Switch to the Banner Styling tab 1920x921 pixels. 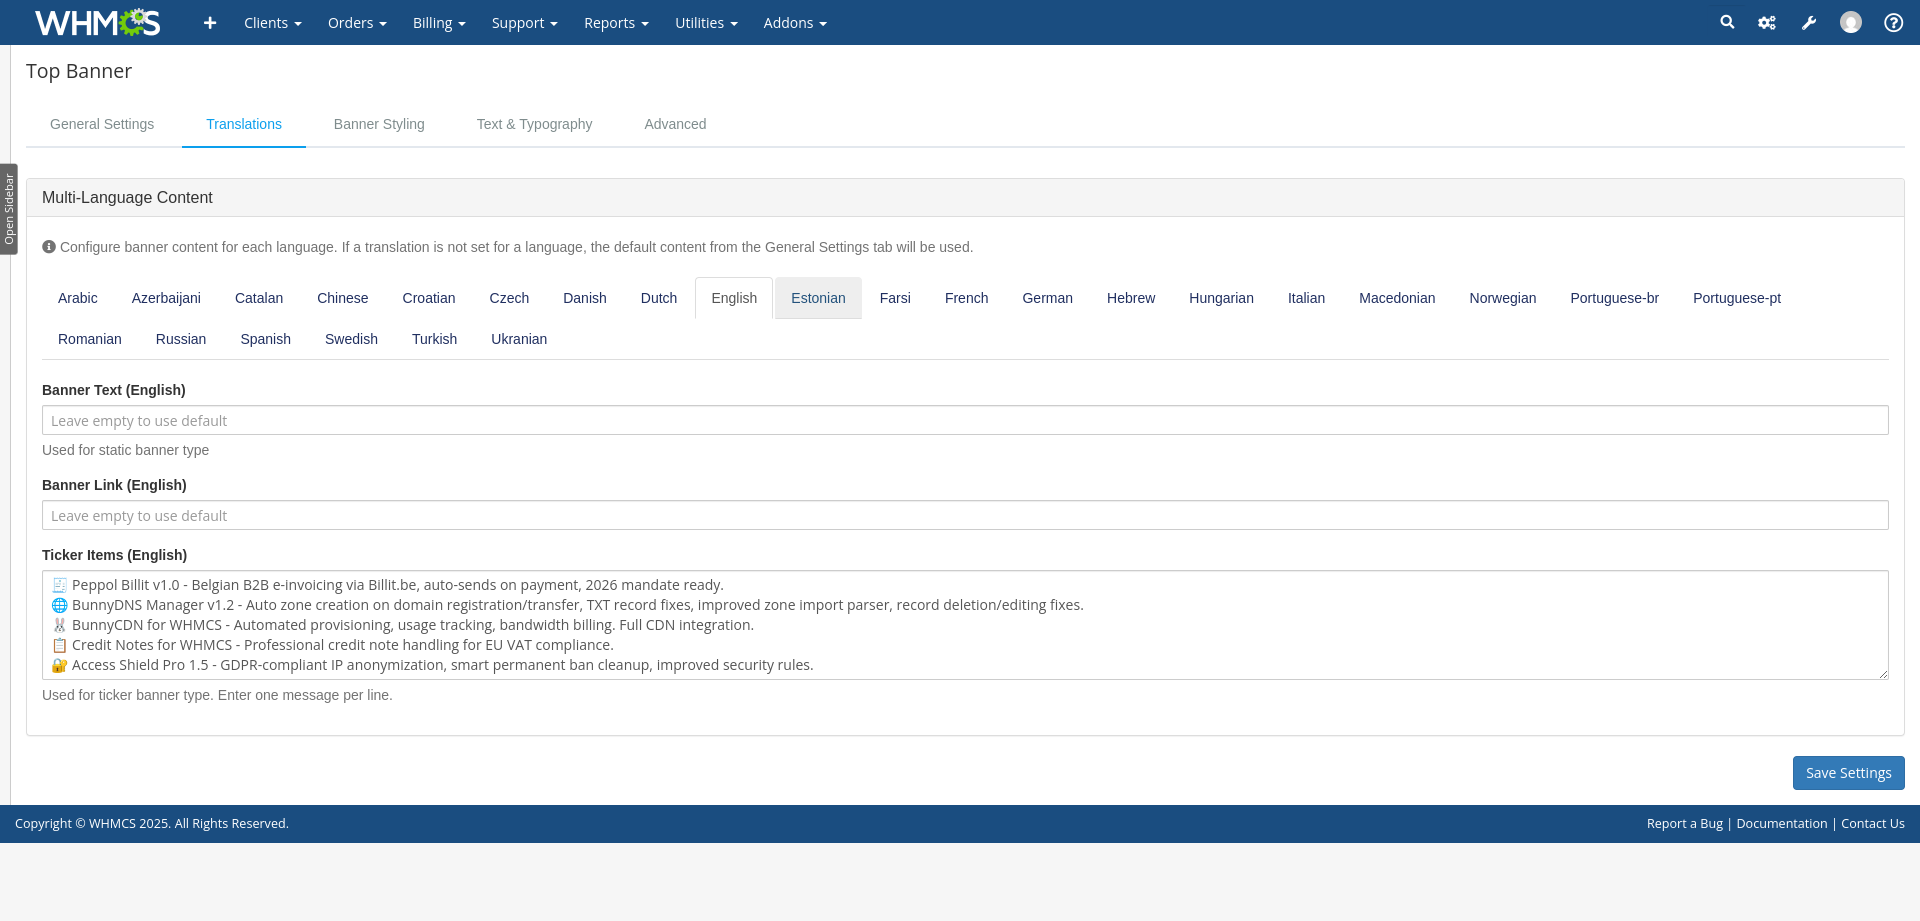379,124
